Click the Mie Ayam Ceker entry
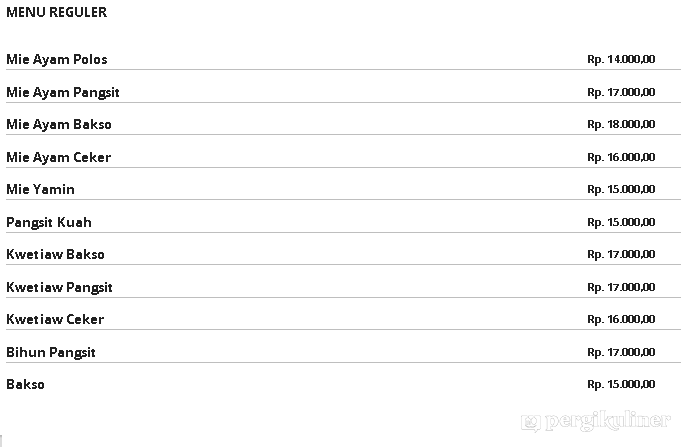This screenshot has height=447, width=681. [x=59, y=157]
